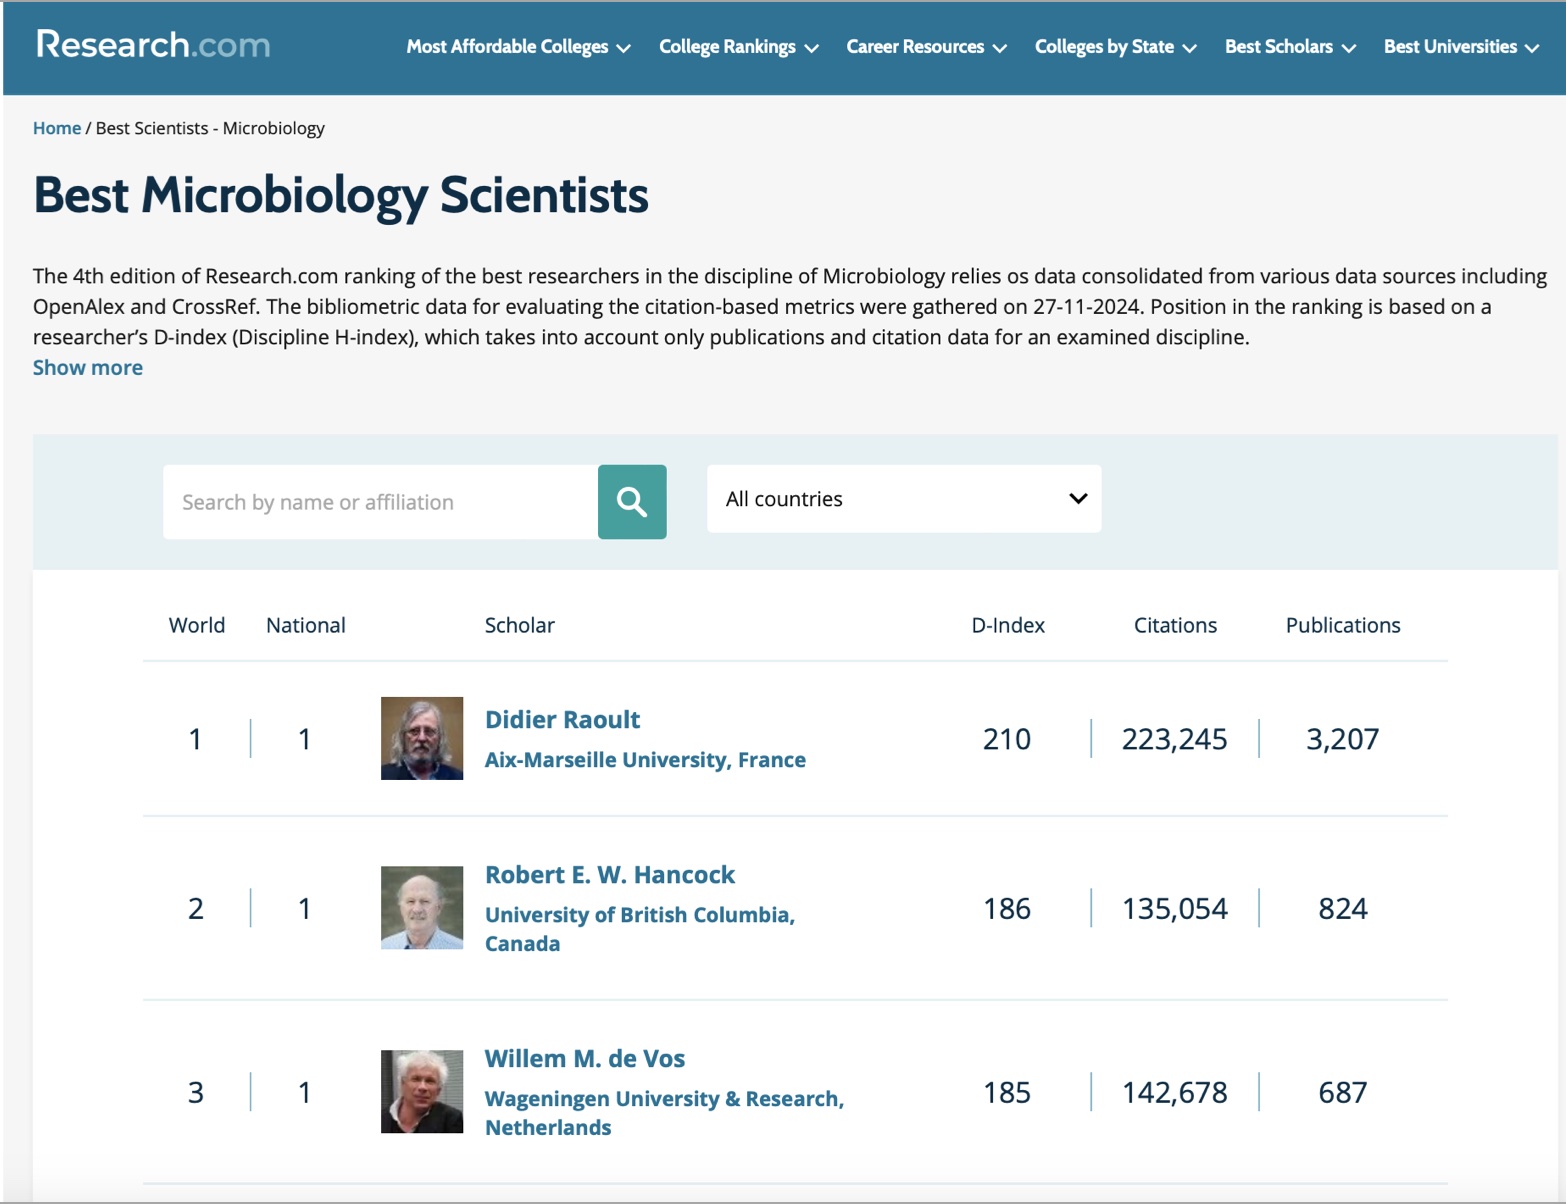This screenshot has height=1204, width=1566.
Task: Open the Wageningen University & Research link
Action: click(x=664, y=1099)
